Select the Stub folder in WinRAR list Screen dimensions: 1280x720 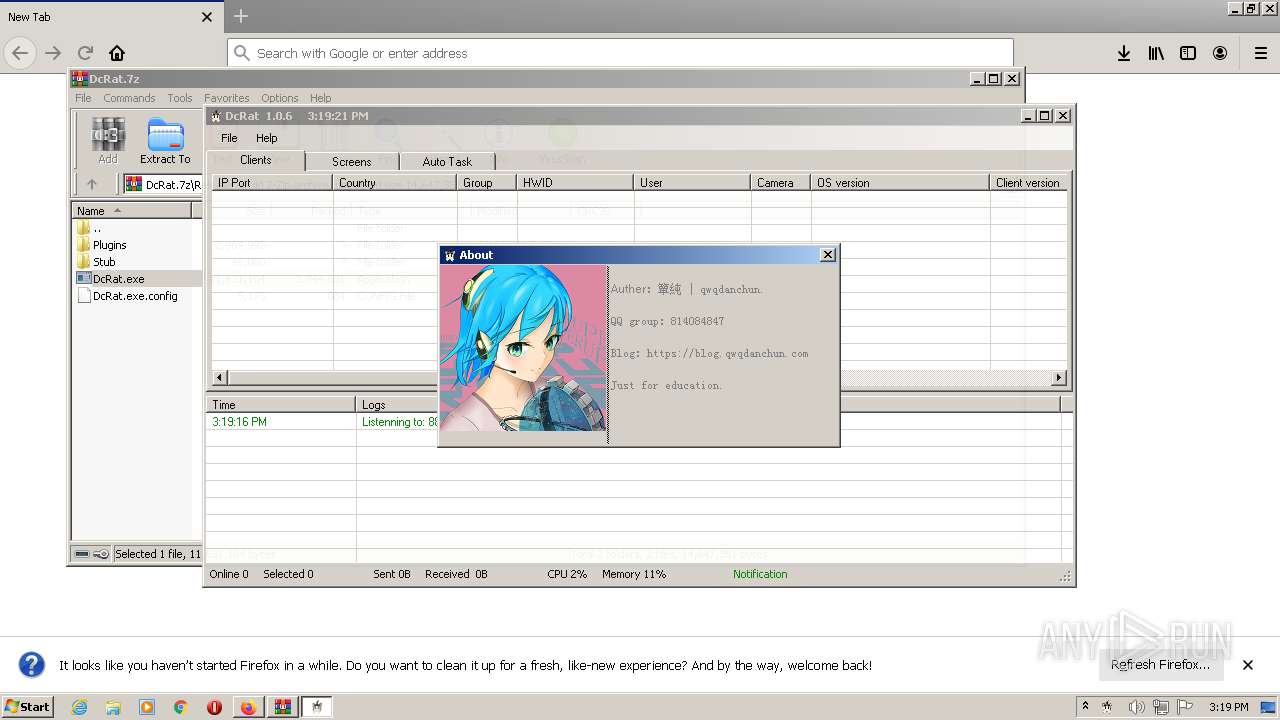[x=104, y=262]
